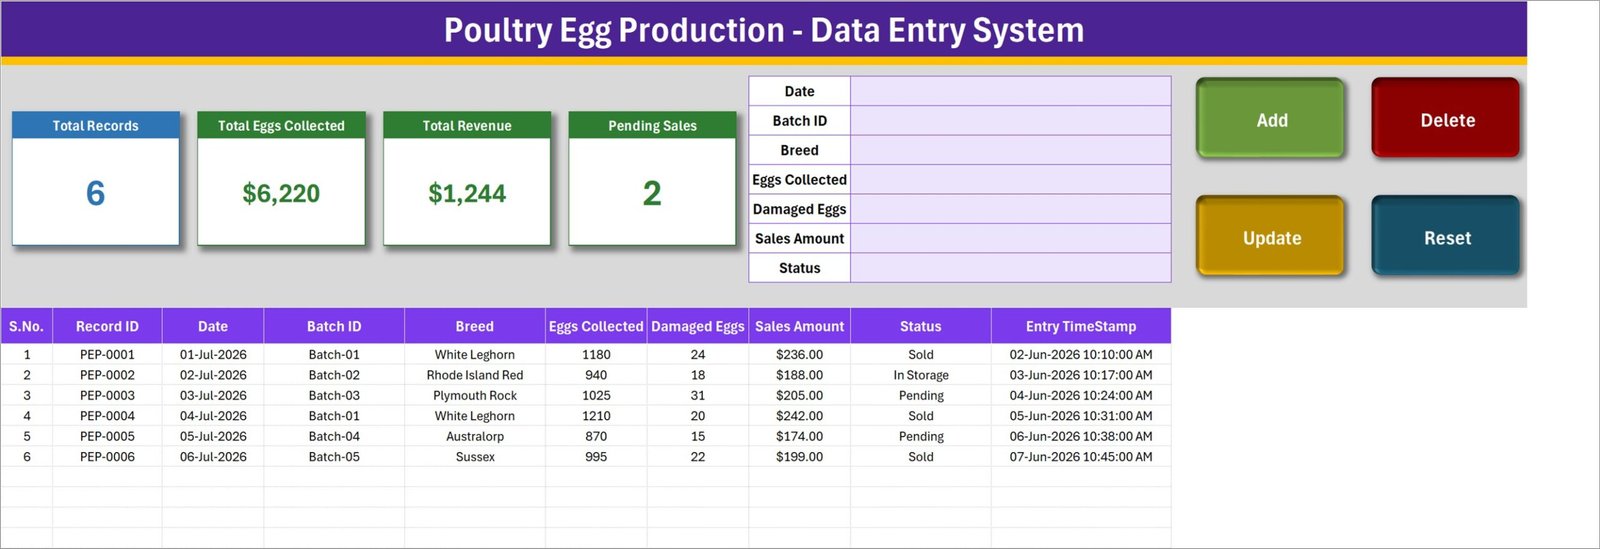
Task: Click the In Storage status cell
Action: click(921, 375)
